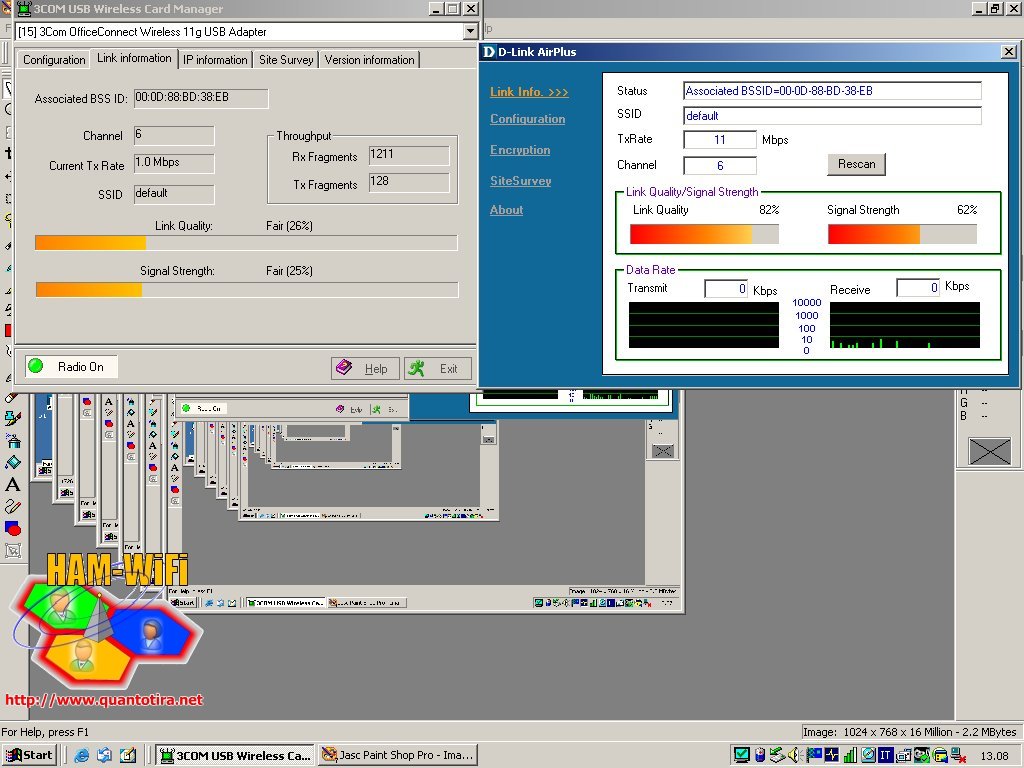Open Configuration link in D-Link AirPlus
Image resolution: width=1024 pixels, height=768 pixels.
[528, 119]
